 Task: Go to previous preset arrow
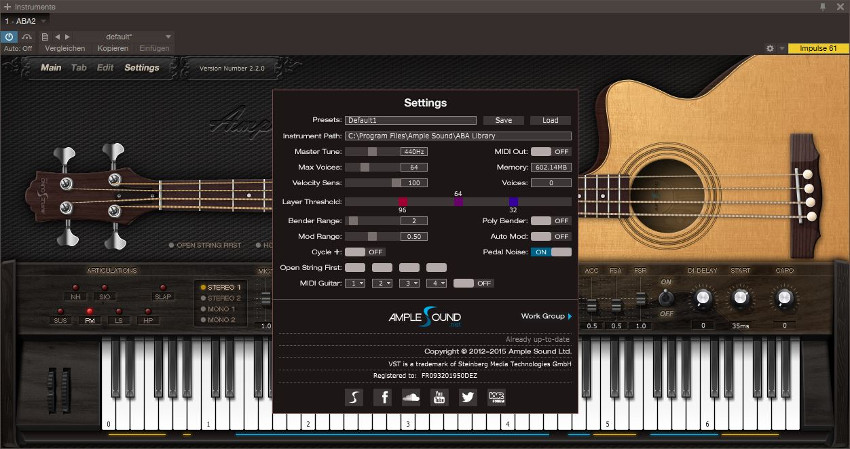pyautogui.click(x=57, y=37)
